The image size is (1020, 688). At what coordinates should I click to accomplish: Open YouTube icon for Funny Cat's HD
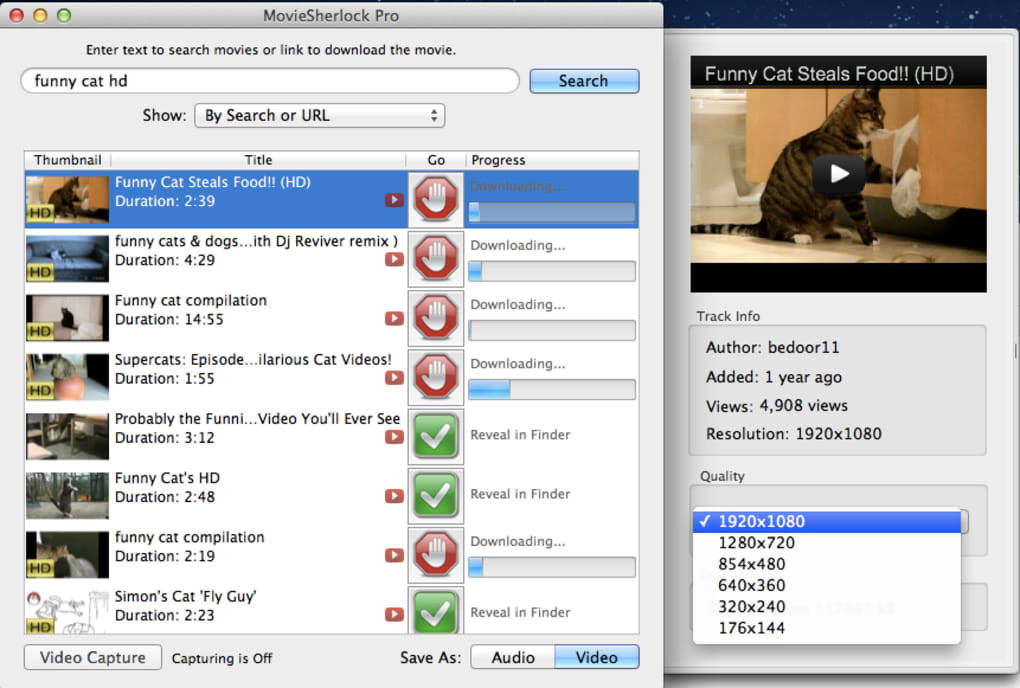click(394, 496)
